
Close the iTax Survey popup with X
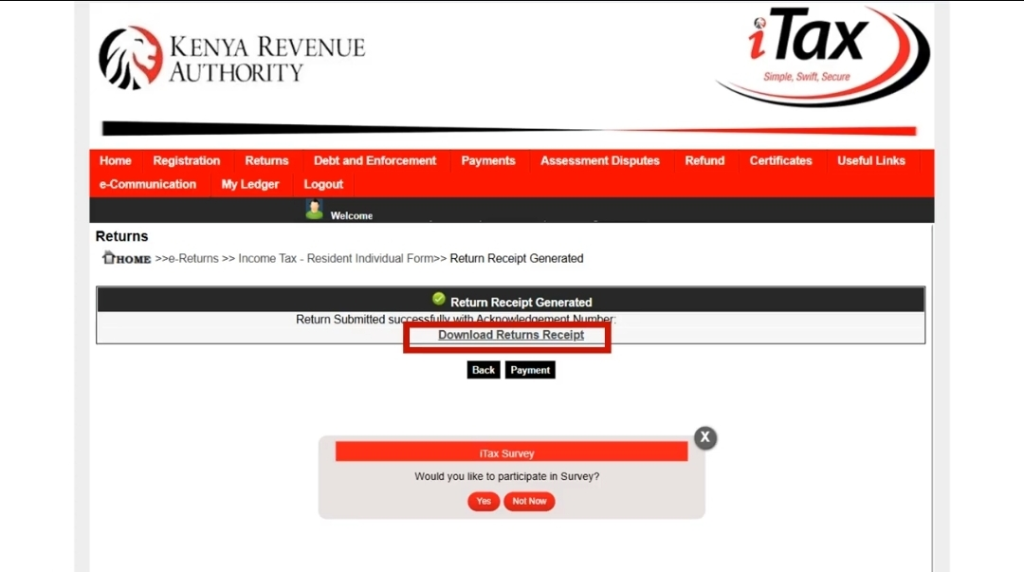pyautogui.click(x=705, y=437)
